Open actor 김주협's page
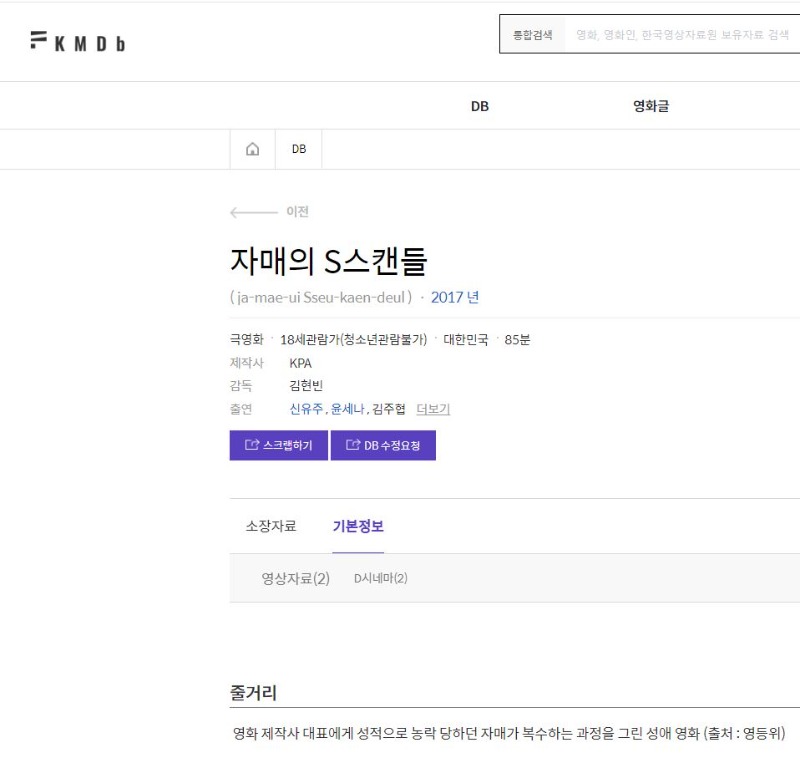Image resolution: width=800 pixels, height=758 pixels. click(x=389, y=409)
